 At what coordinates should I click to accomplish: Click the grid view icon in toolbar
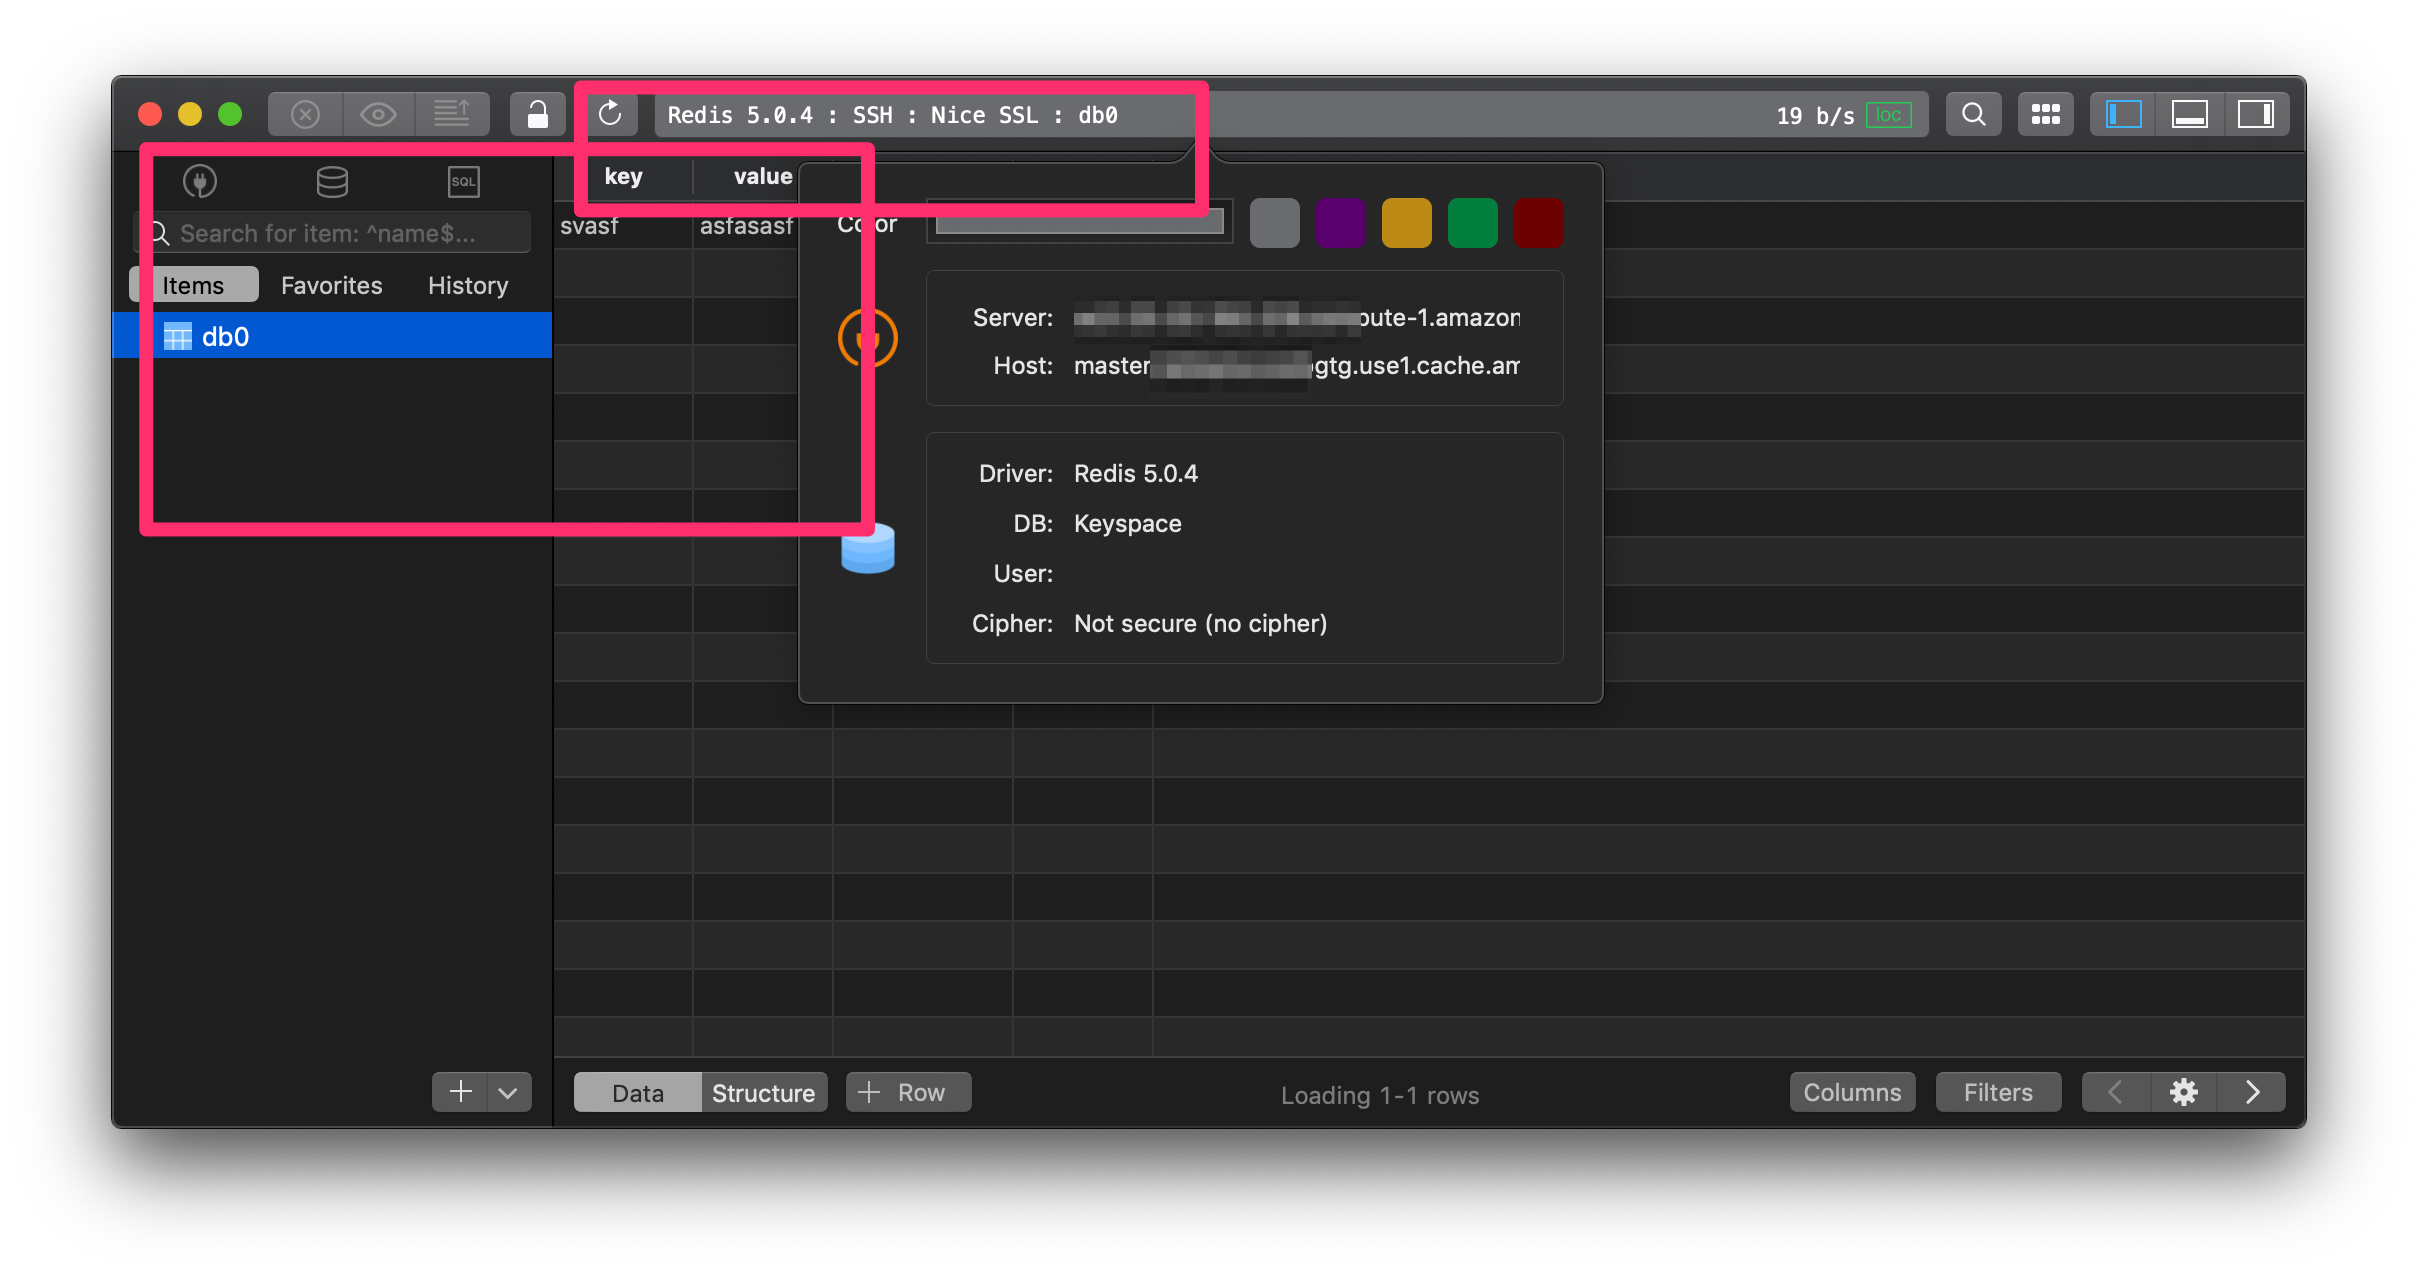(x=2044, y=113)
